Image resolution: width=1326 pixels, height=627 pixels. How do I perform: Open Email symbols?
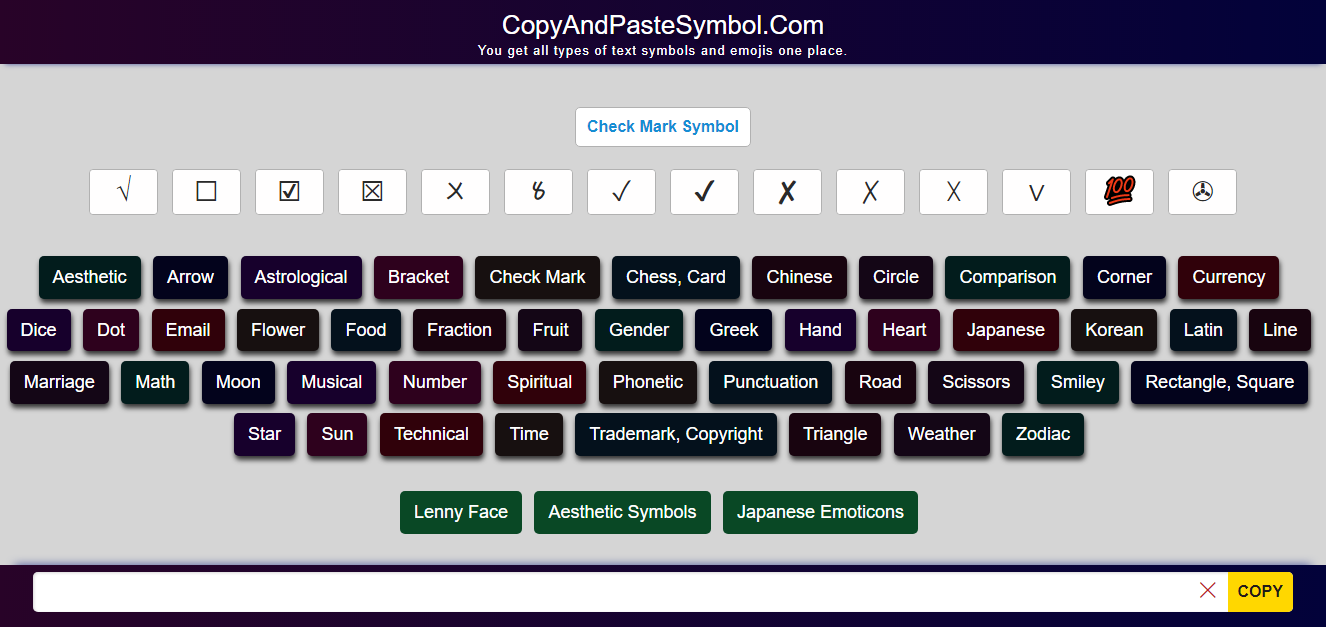[188, 330]
